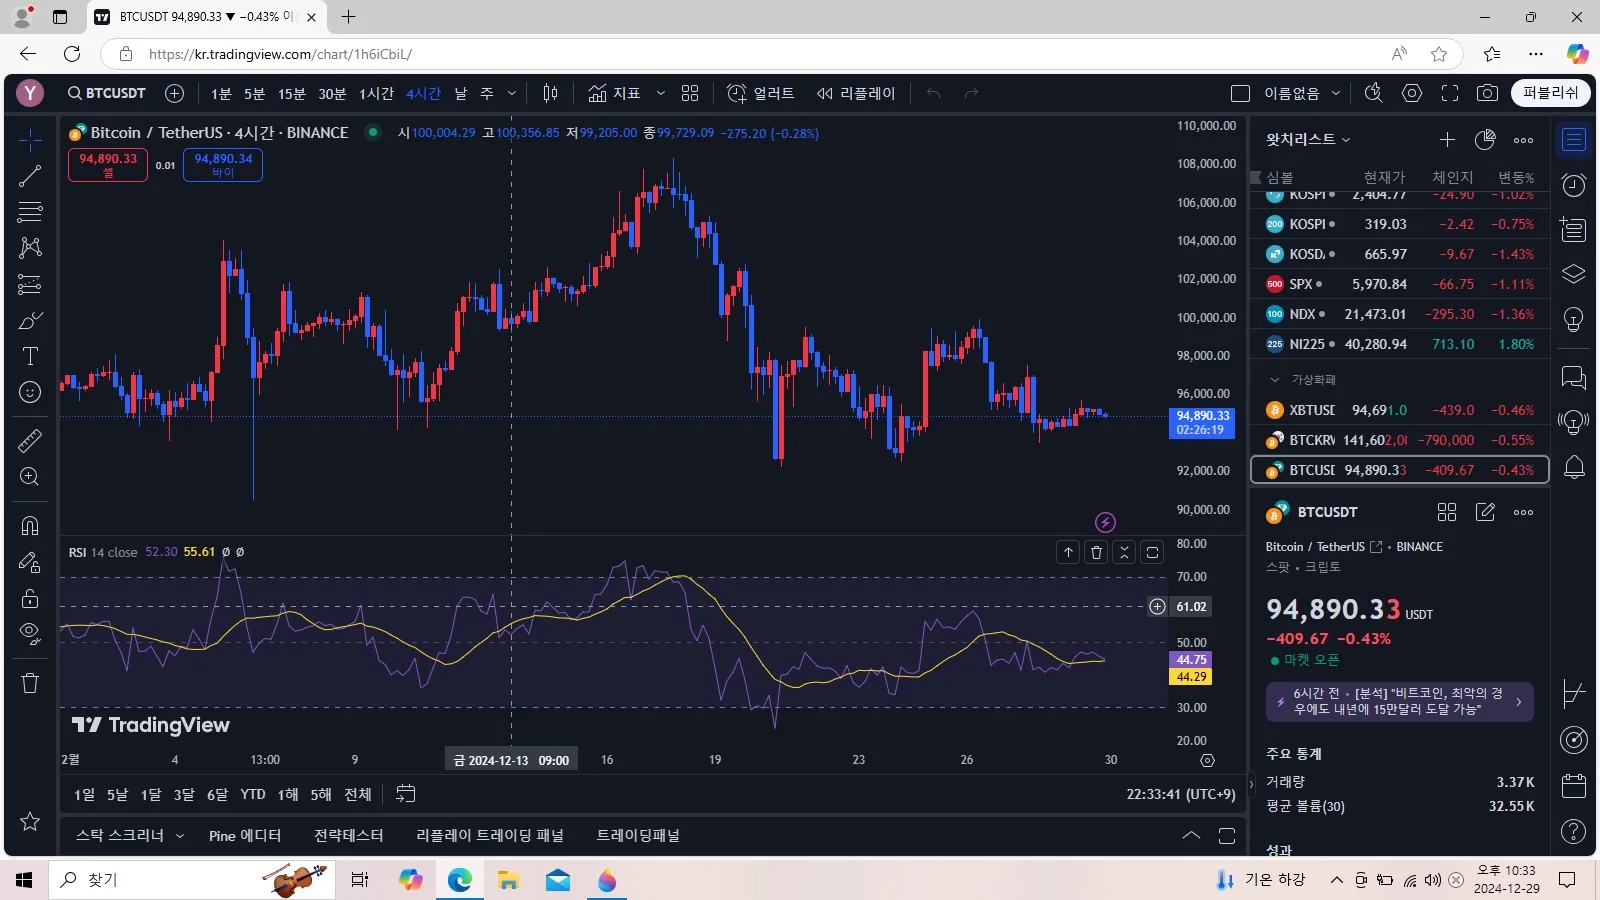Expand the timeframe interval dropdown chevron

(x=512, y=93)
